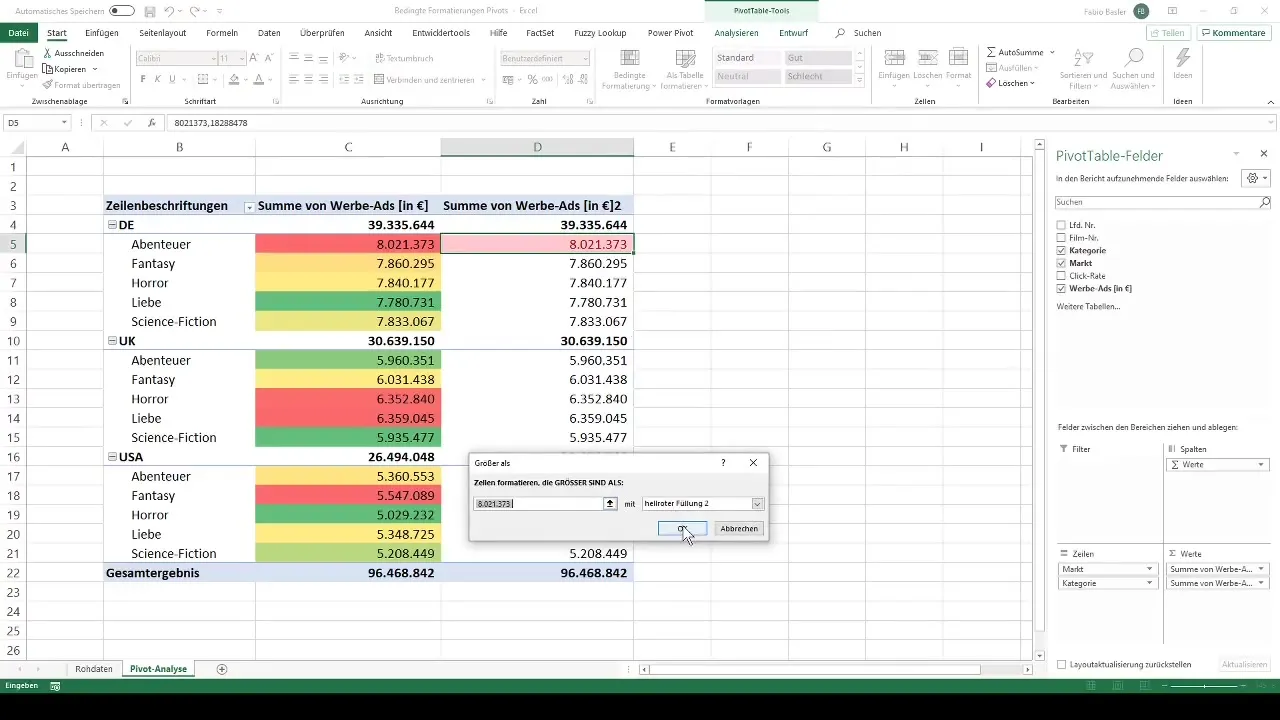
Task: Collapse the UK group
Action: tap(112, 341)
